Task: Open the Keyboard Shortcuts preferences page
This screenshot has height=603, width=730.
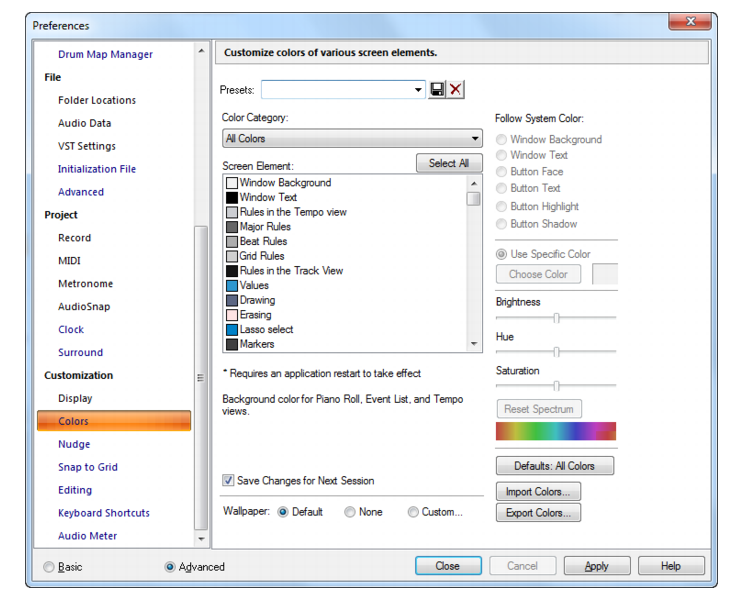Action: tap(104, 513)
